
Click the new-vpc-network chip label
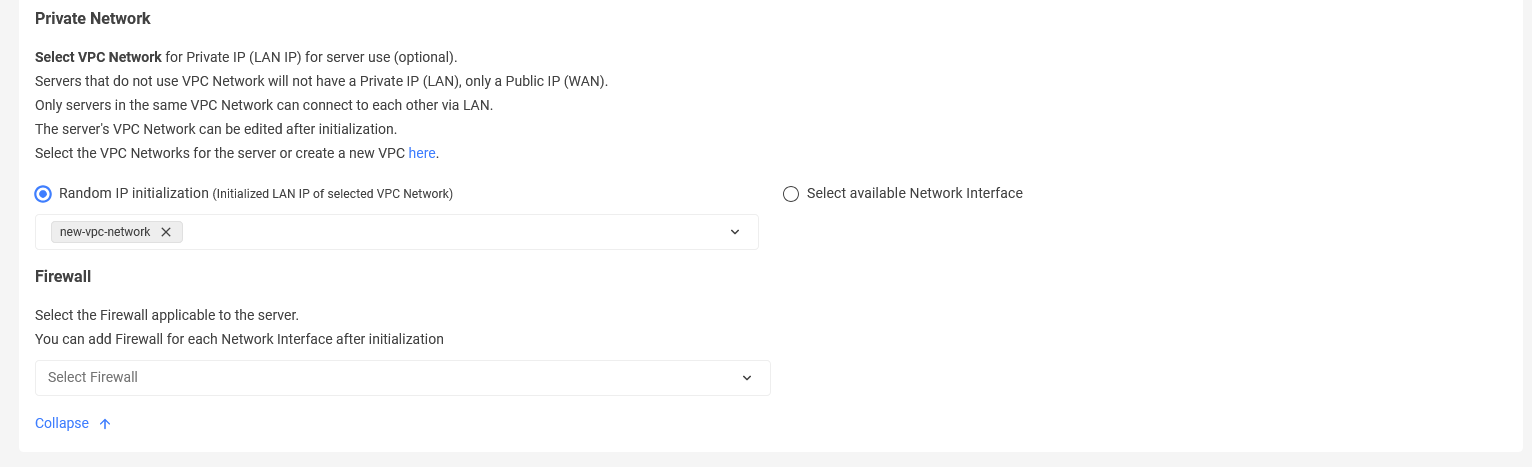(105, 232)
